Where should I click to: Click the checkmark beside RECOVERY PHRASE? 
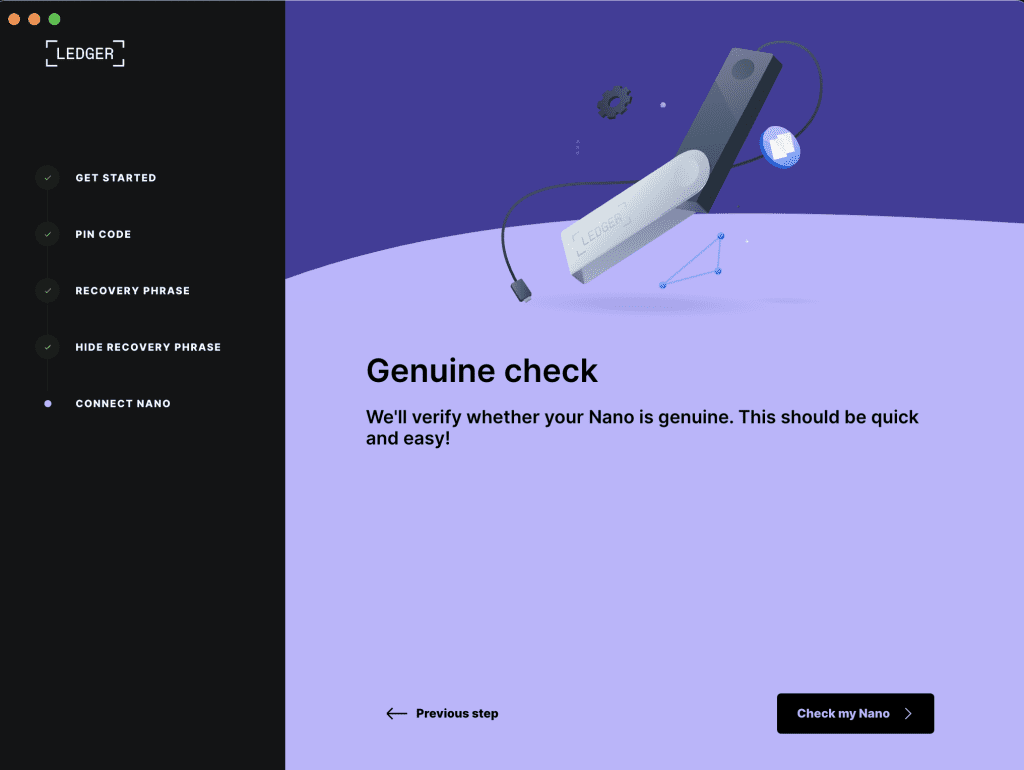[47, 290]
